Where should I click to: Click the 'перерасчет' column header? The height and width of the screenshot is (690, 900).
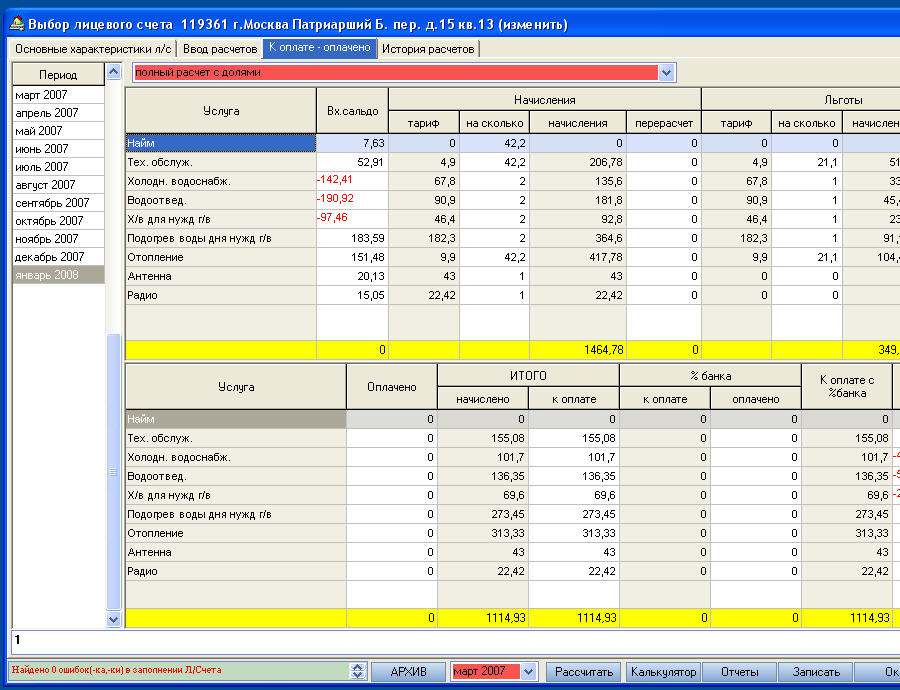tap(664, 123)
